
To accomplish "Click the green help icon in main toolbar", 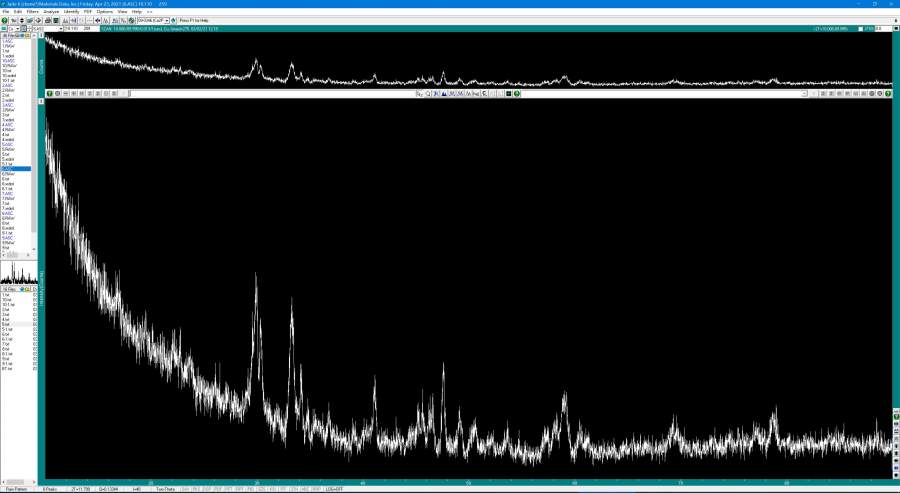I will [x=5, y=21].
